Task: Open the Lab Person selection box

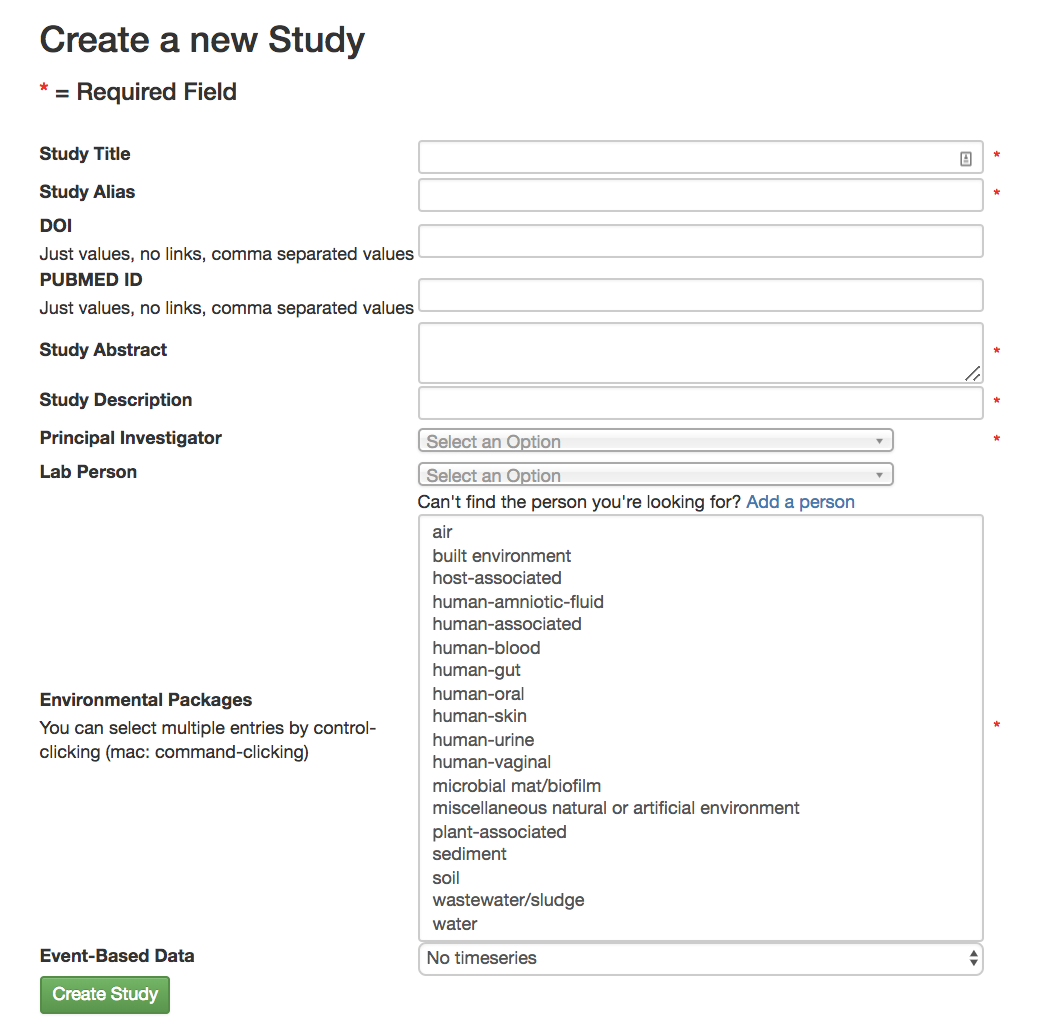Action: [x=655, y=474]
